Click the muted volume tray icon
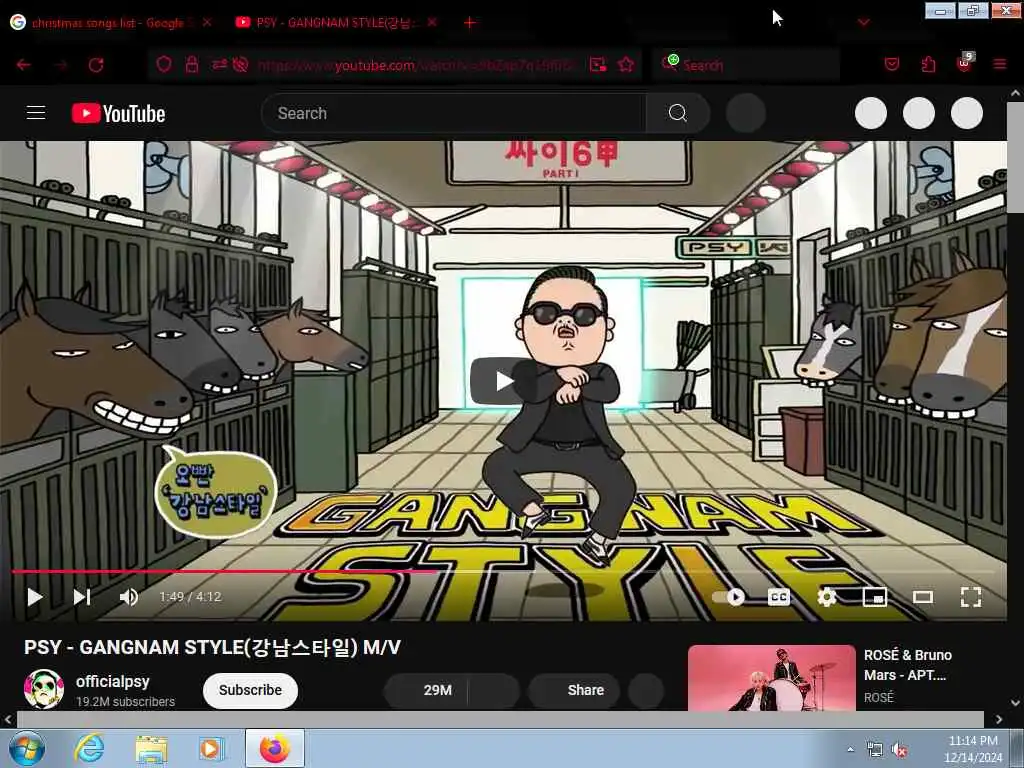This screenshot has height=768, width=1024. pos(900,750)
